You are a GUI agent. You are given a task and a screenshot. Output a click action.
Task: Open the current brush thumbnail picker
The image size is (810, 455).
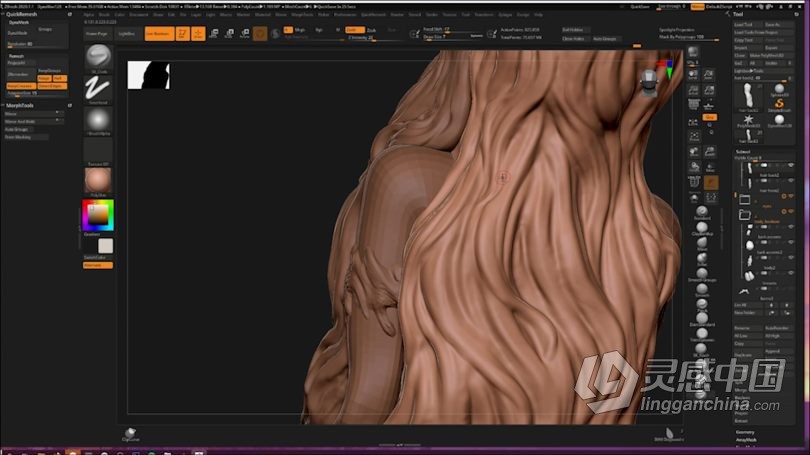[x=98, y=57]
